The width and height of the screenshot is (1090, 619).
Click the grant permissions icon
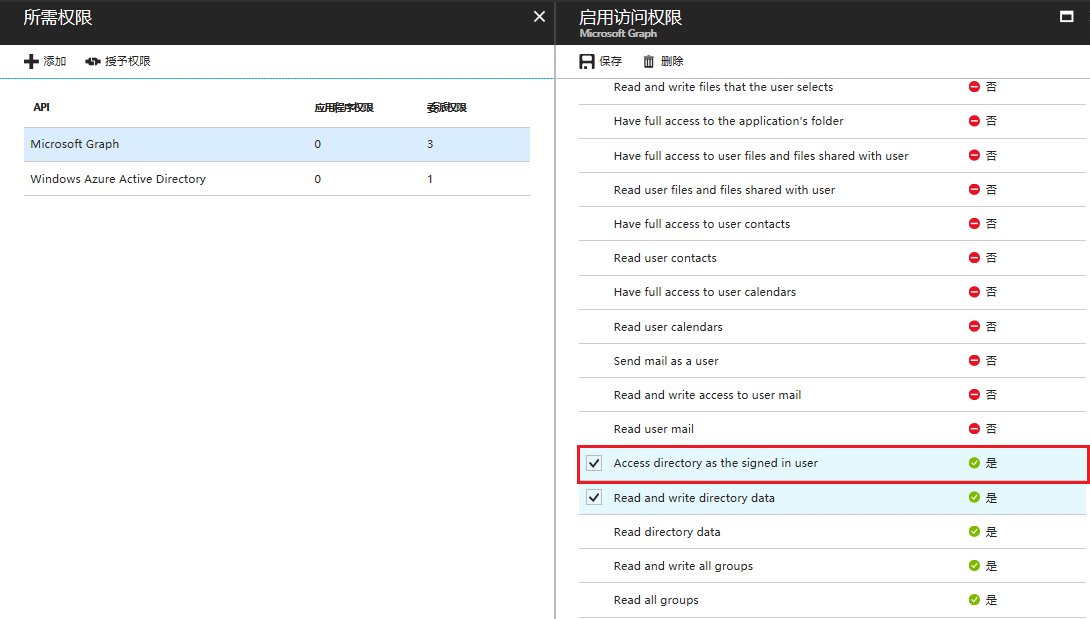[x=93, y=62]
